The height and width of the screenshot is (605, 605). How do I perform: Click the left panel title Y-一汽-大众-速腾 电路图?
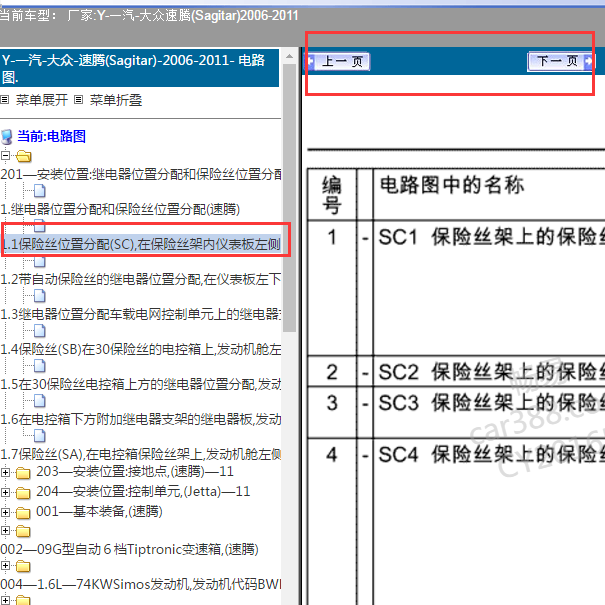pyautogui.click(x=139, y=68)
